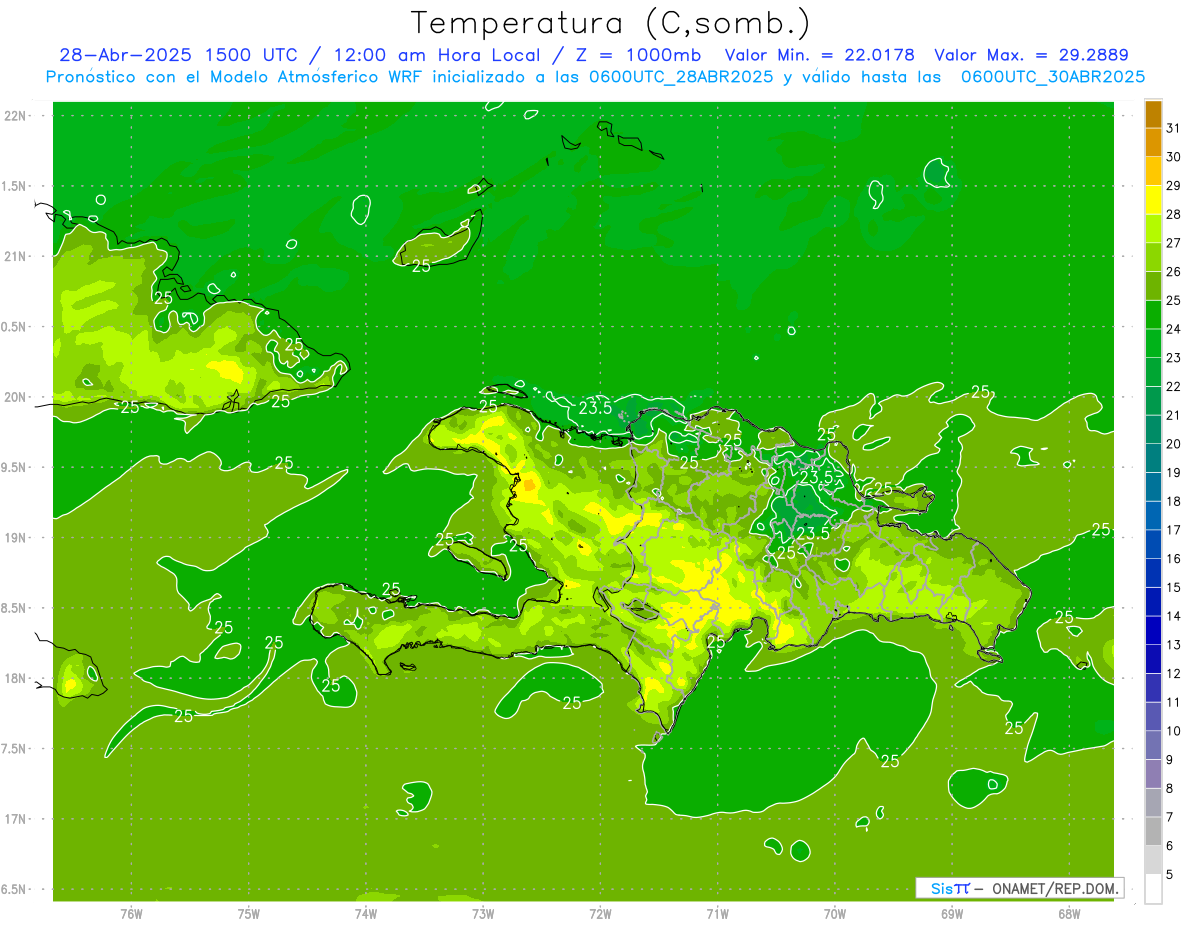
Task: Click the "9.5N" latitude axis label
Action: [x=15, y=467]
